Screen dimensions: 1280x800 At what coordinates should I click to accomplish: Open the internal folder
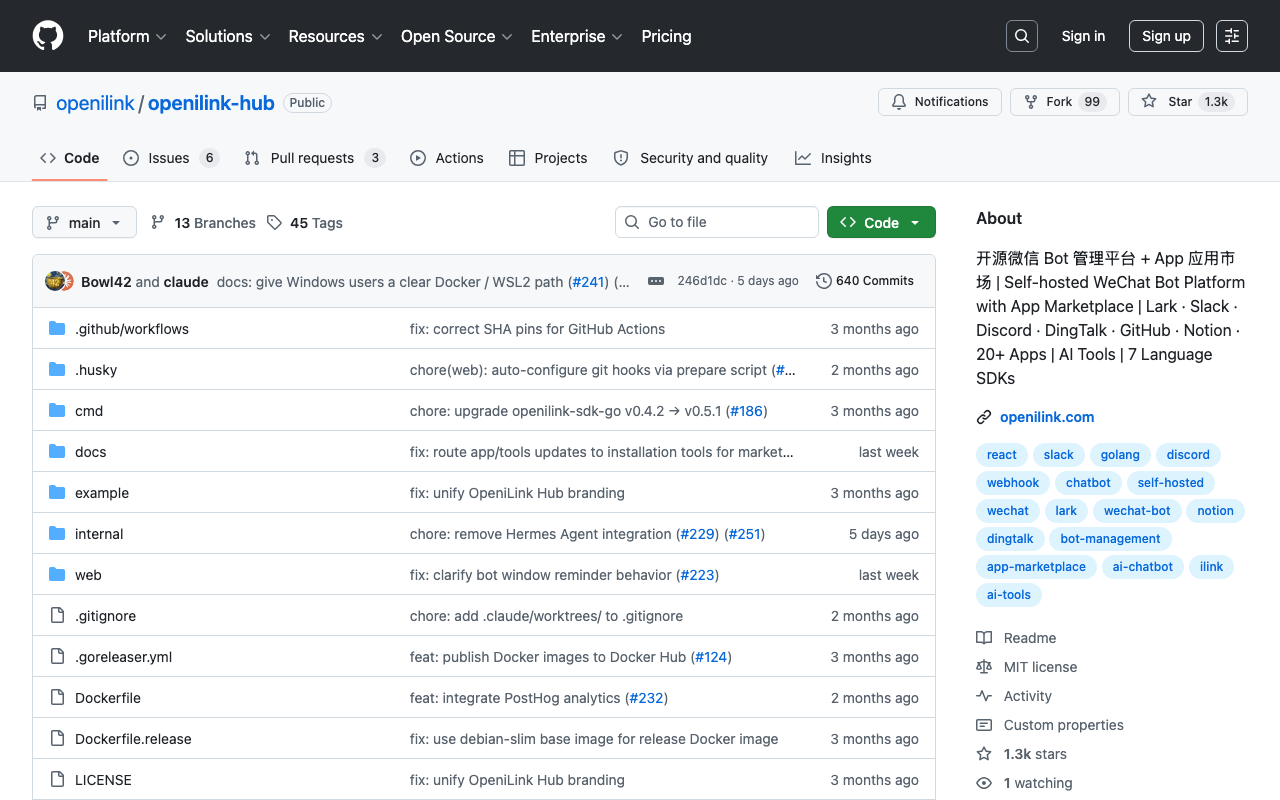(x=99, y=534)
